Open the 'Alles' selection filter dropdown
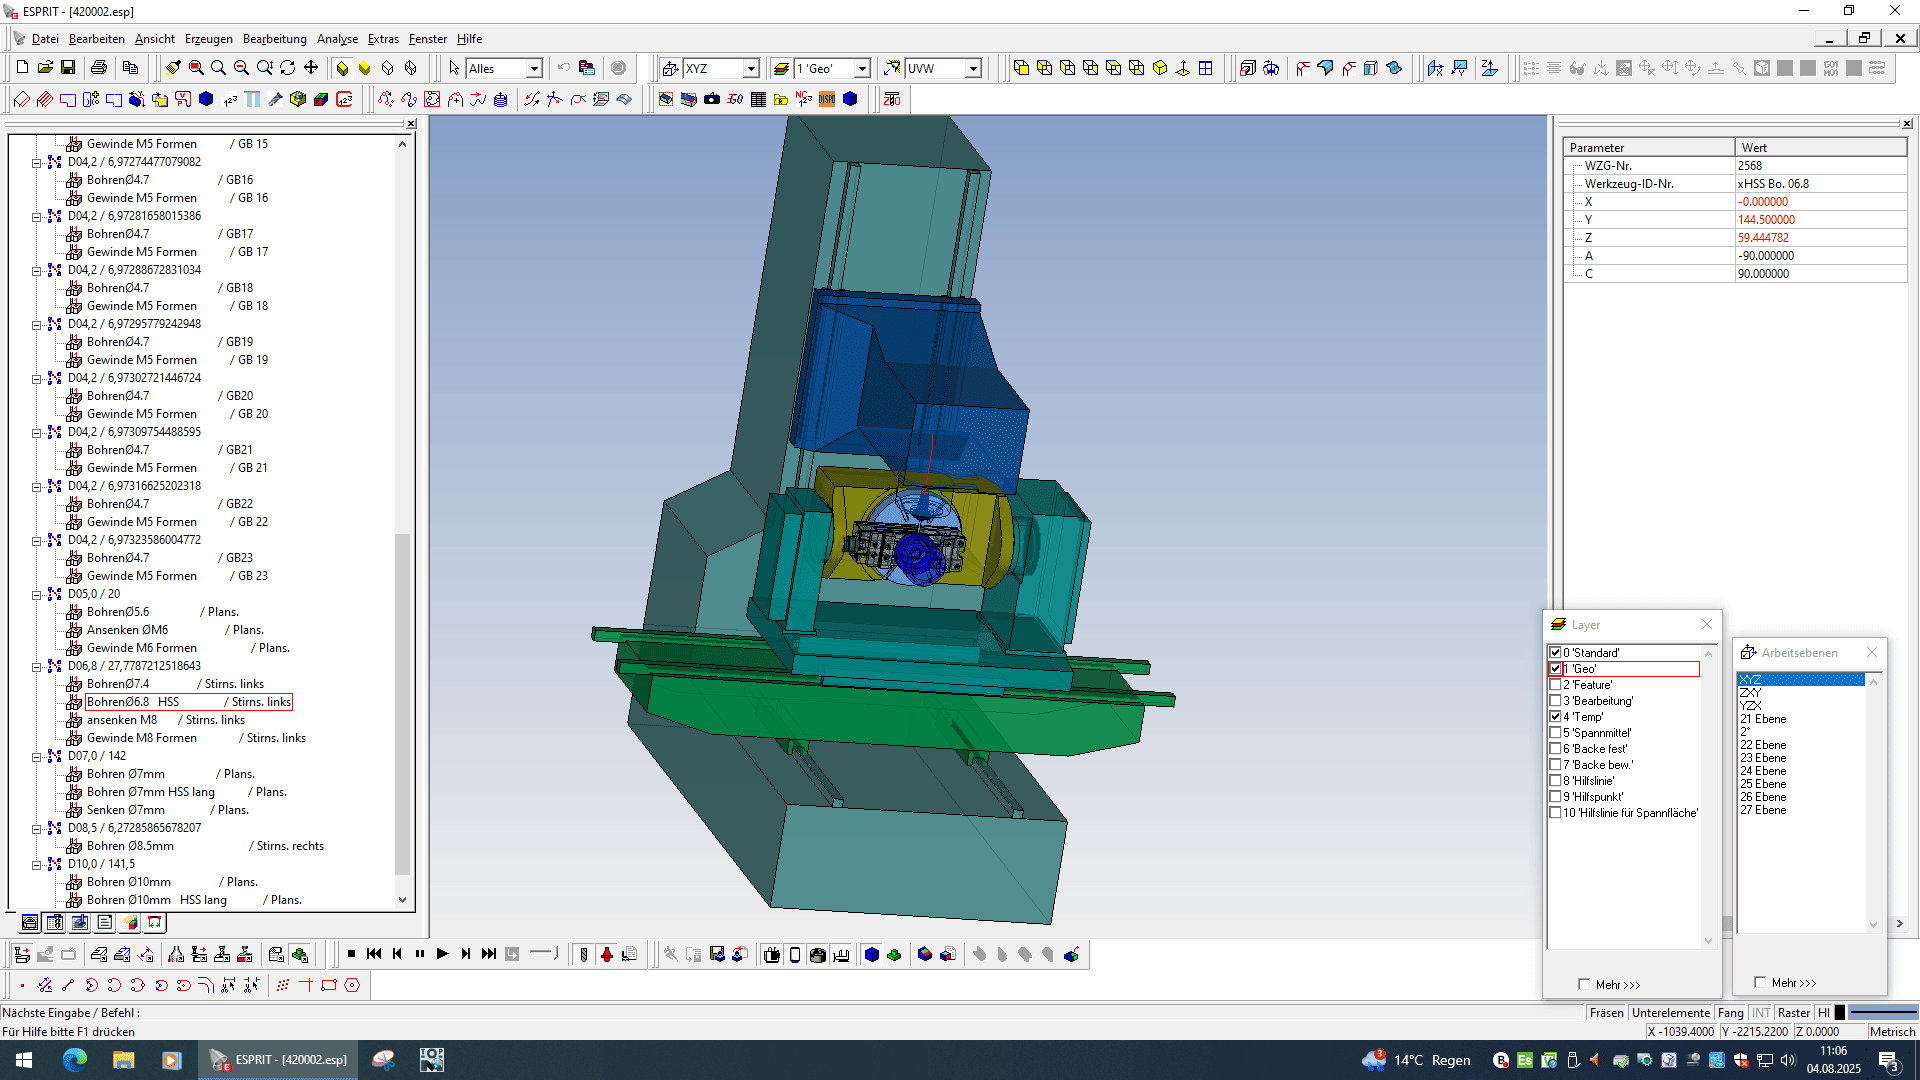 tap(534, 68)
